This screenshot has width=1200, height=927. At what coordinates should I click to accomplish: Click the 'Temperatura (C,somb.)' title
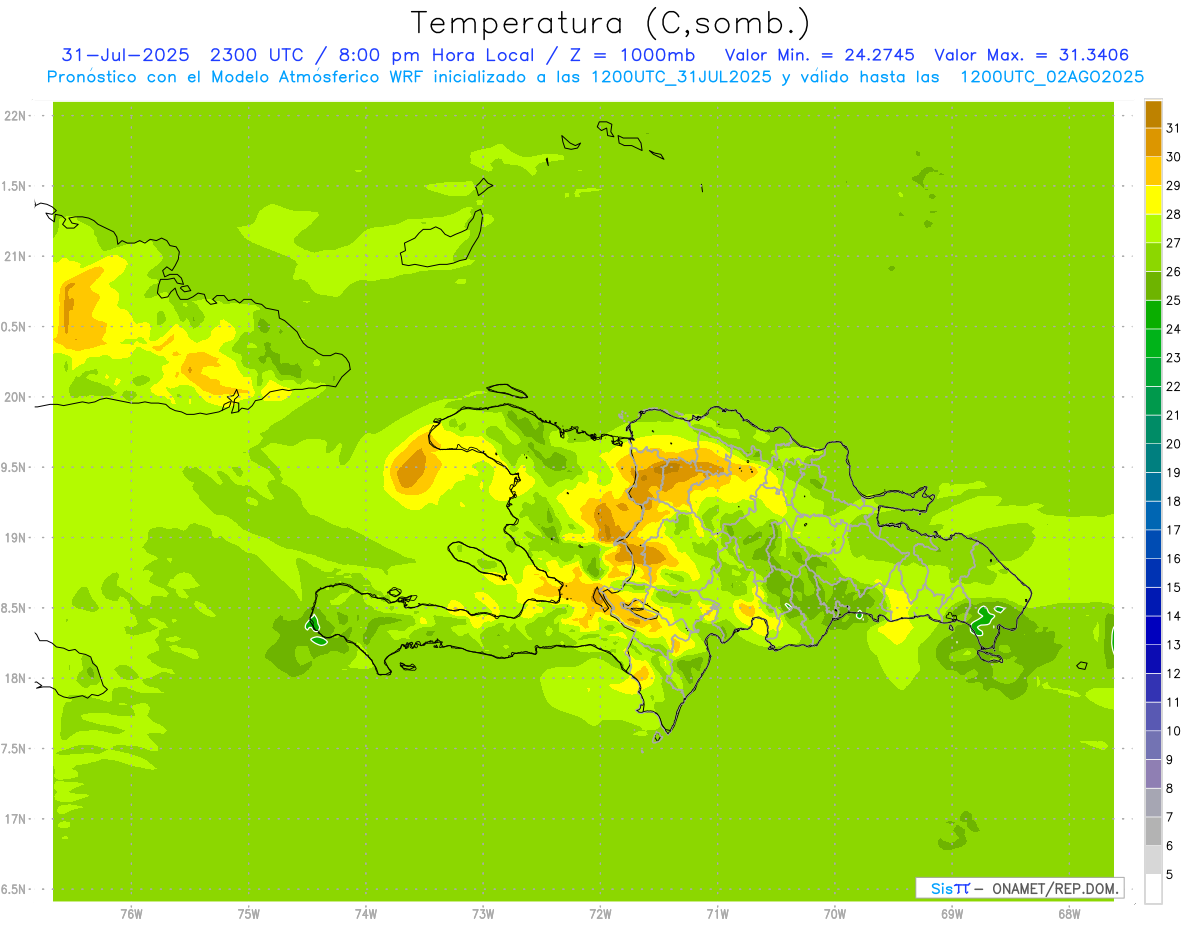(610, 23)
